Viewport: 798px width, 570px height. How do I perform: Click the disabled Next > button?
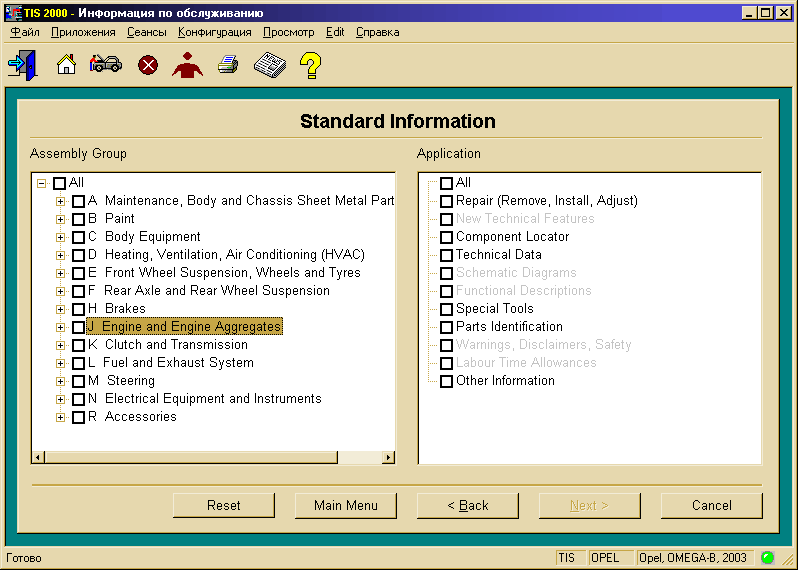click(x=589, y=505)
